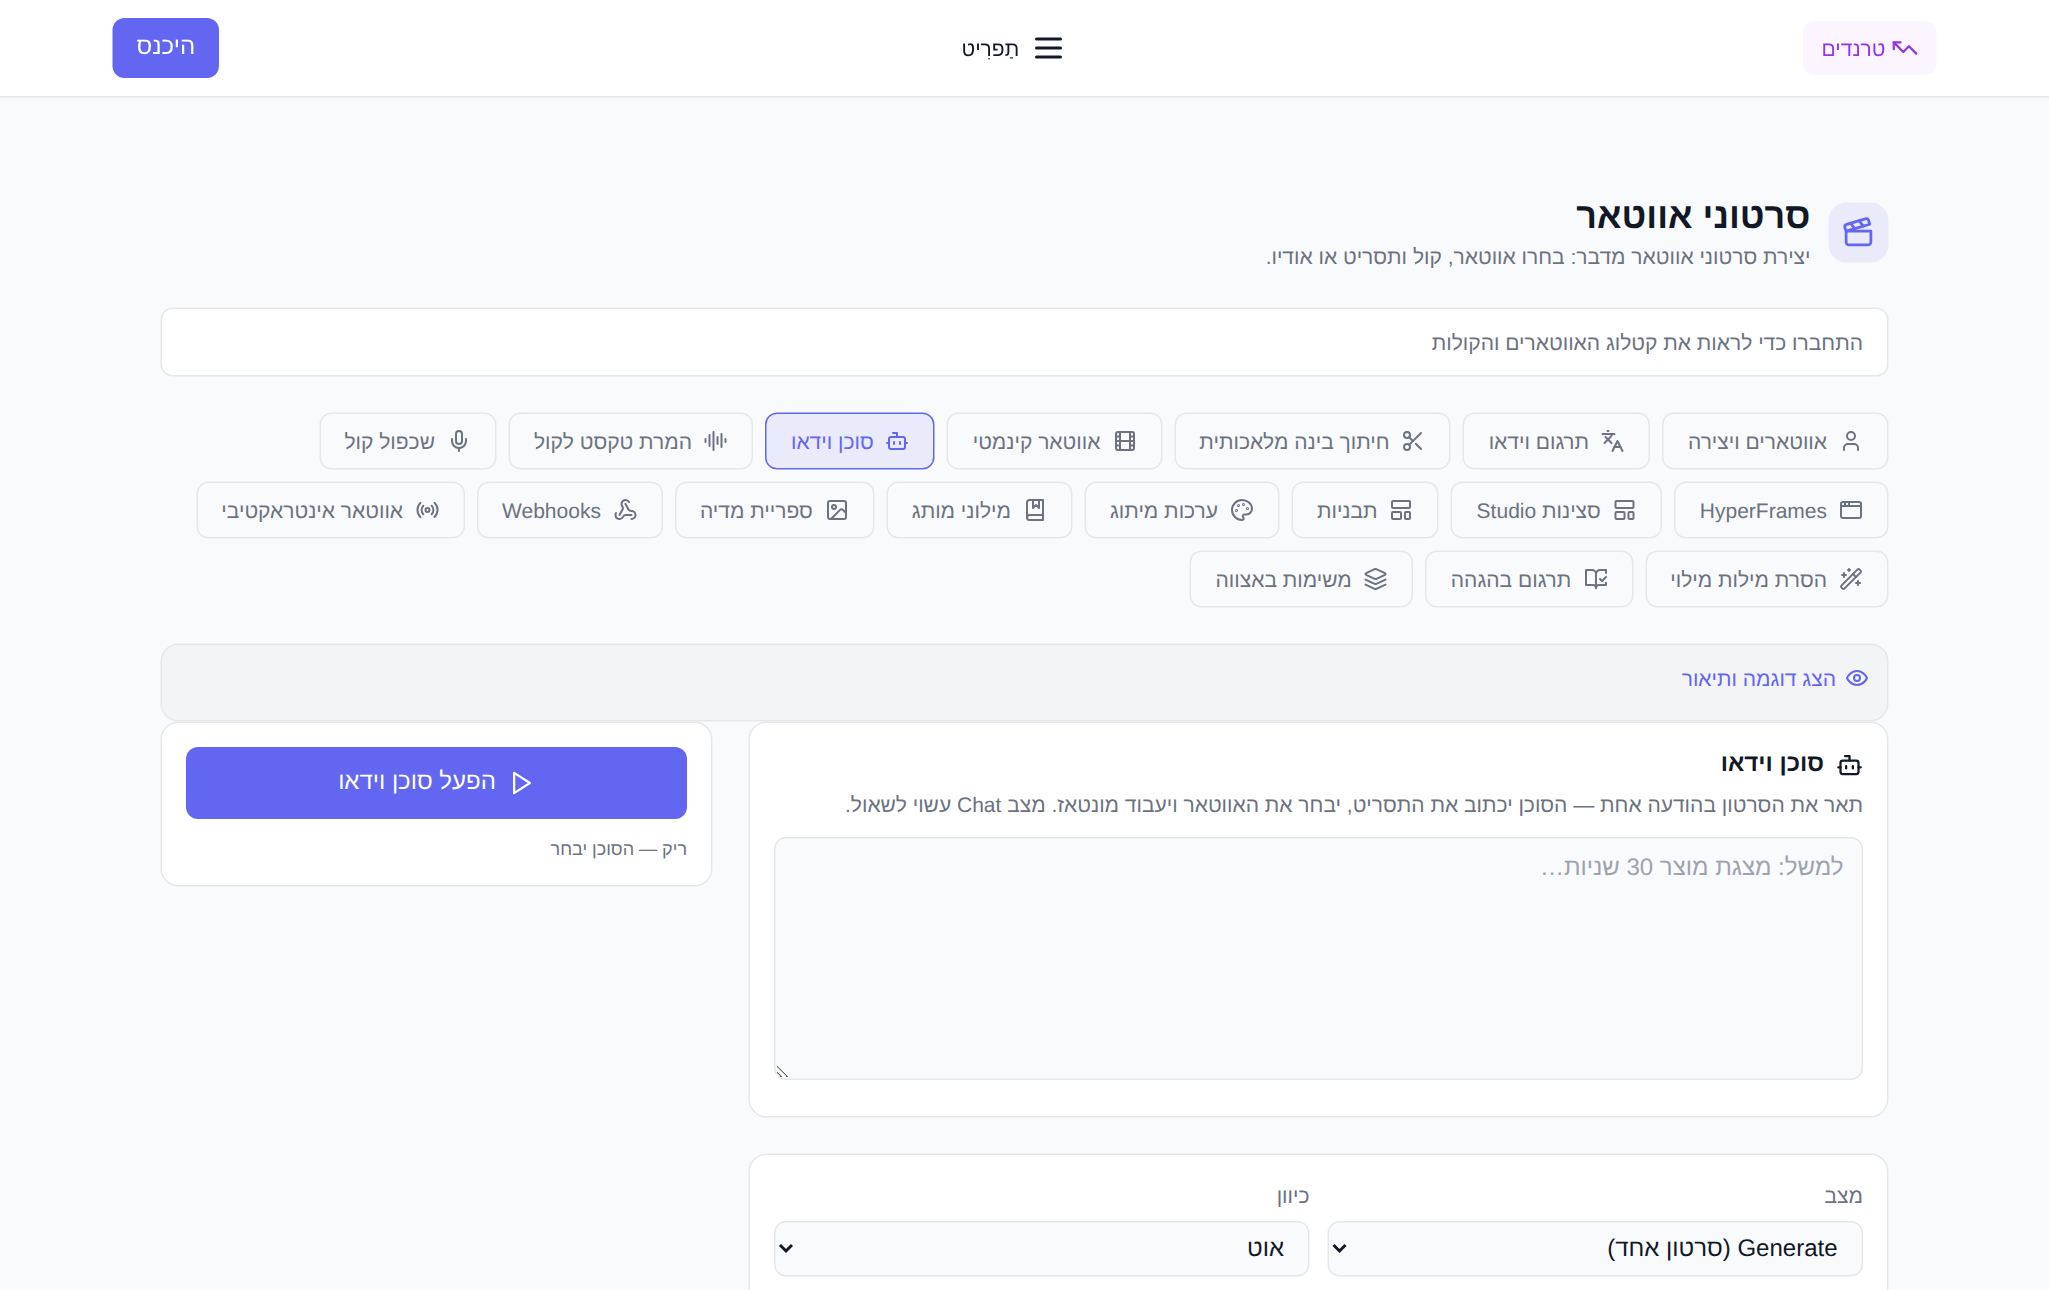Click the layers icon in משימות באצווה tab
This screenshot has width=2049, height=1290.
coord(1376,579)
